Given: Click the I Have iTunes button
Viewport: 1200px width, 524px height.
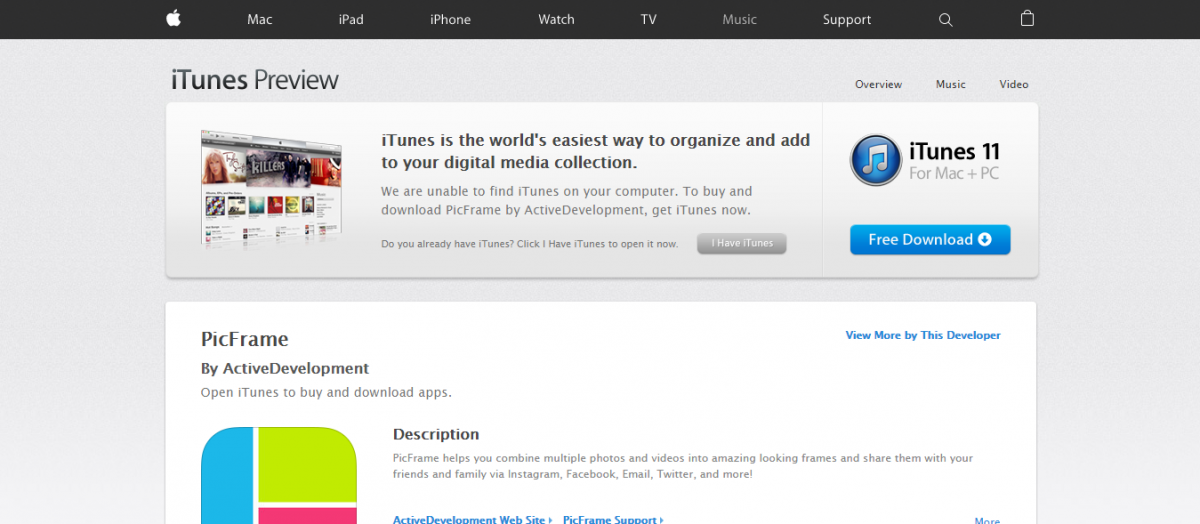Looking at the screenshot, I should click(x=742, y=243).
